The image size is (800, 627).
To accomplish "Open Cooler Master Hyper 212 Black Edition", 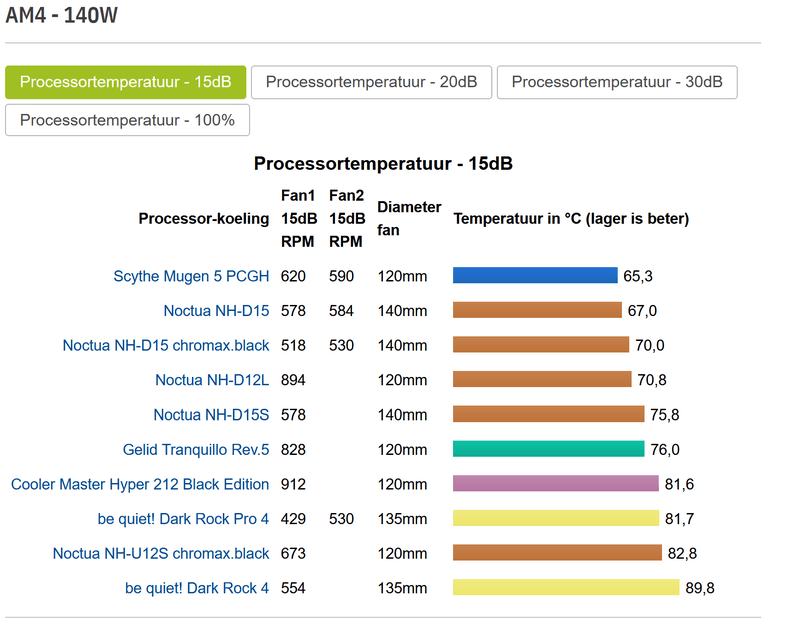I will (140, 484).
